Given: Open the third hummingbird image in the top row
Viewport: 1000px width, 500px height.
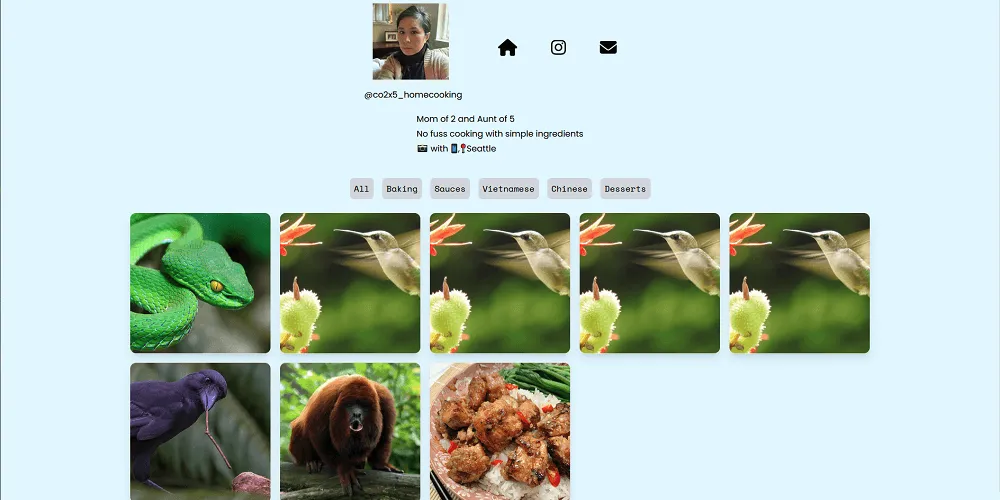Looking at the screenshot, I should 650,283.
